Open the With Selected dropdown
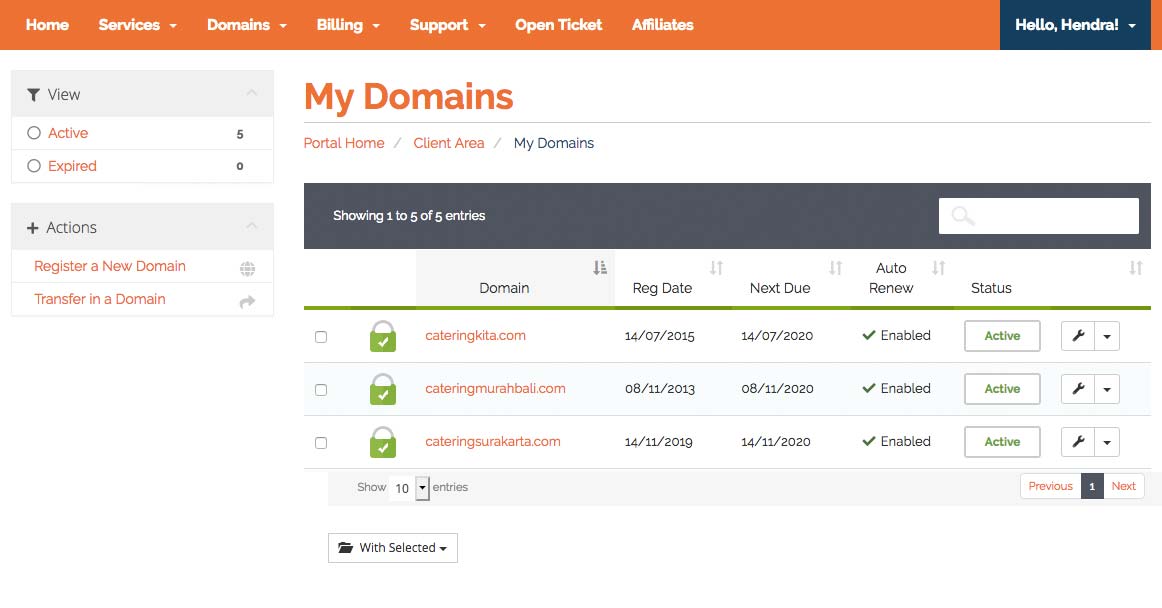 point(393,548)
